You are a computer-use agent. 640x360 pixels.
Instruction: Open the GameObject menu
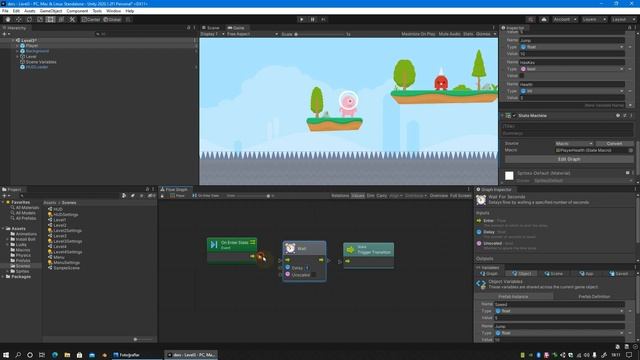pyautogui.click(x=51, y=11)
